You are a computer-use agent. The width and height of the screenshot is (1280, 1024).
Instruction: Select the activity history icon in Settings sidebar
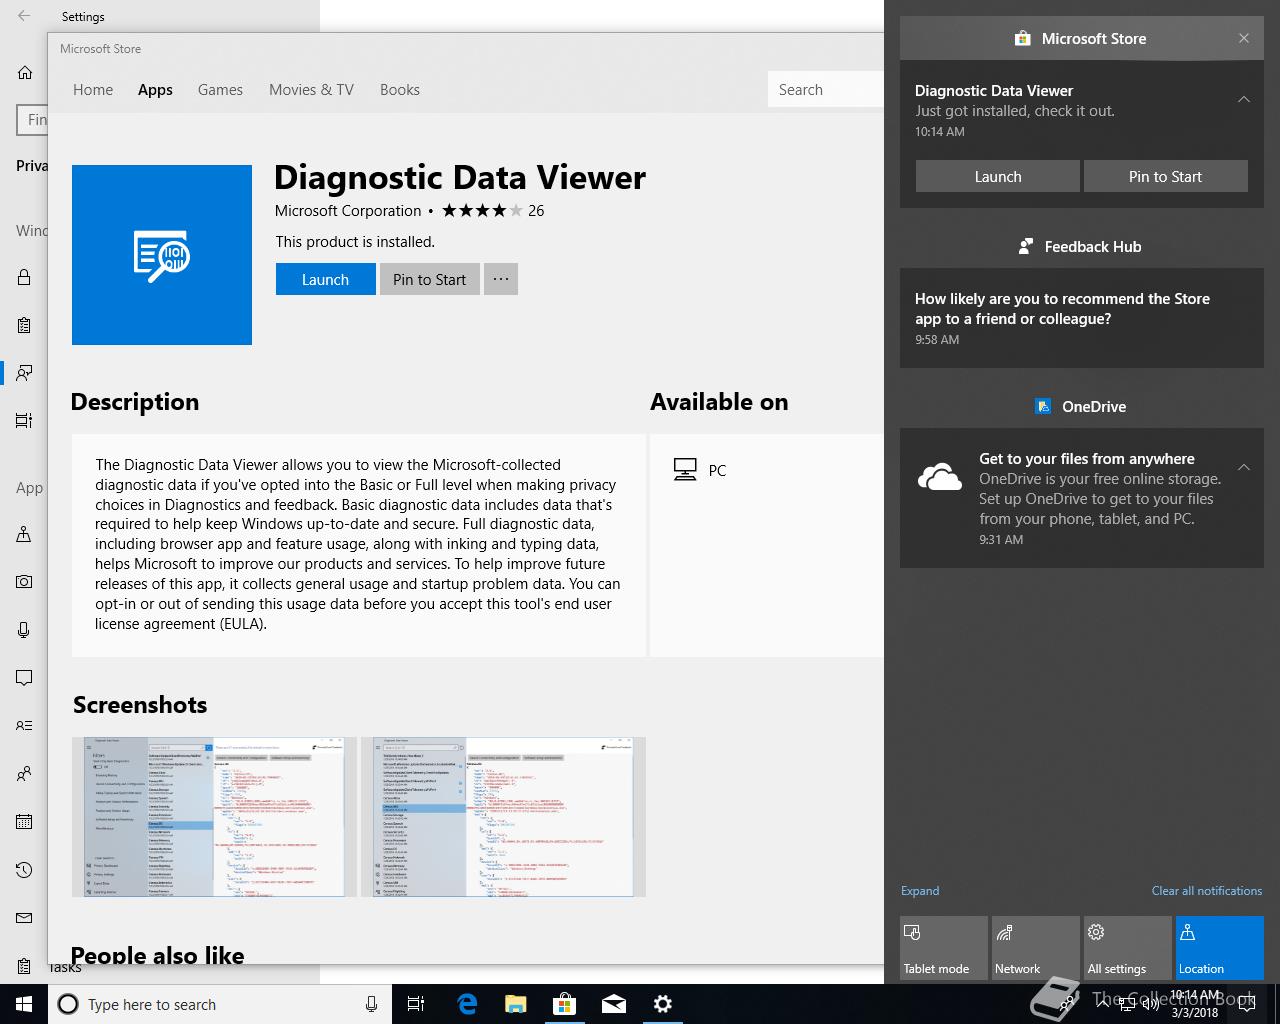(24, 421)
